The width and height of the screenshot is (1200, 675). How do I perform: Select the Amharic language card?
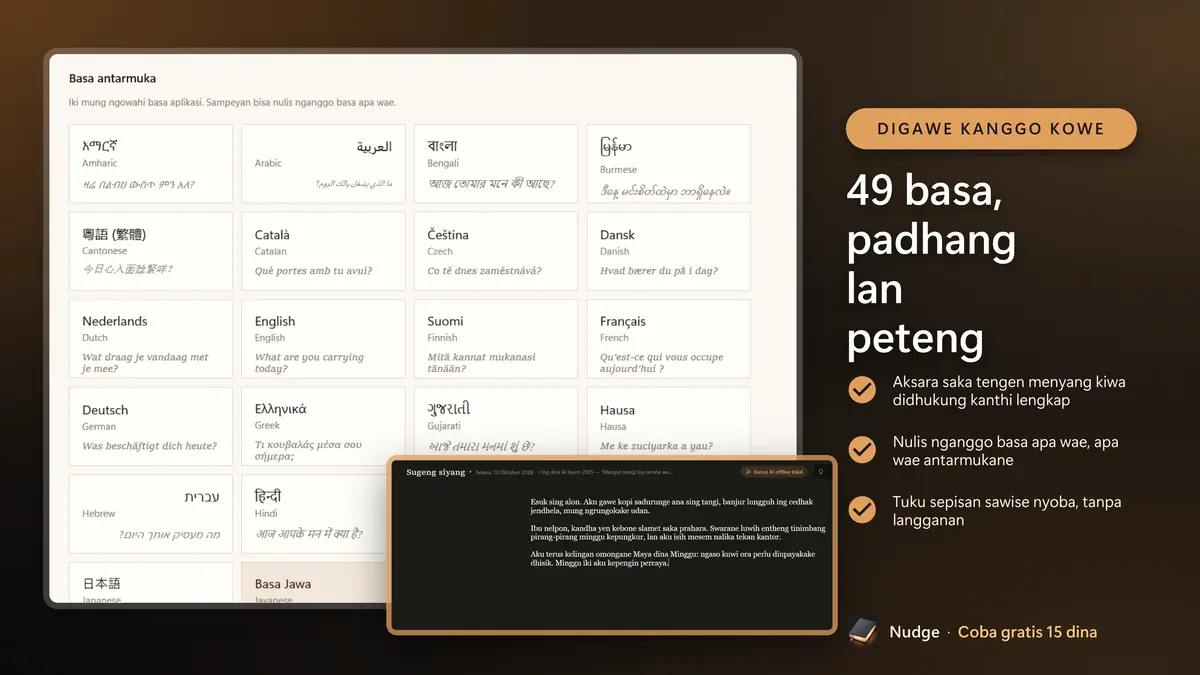click(x=151, y=164)
